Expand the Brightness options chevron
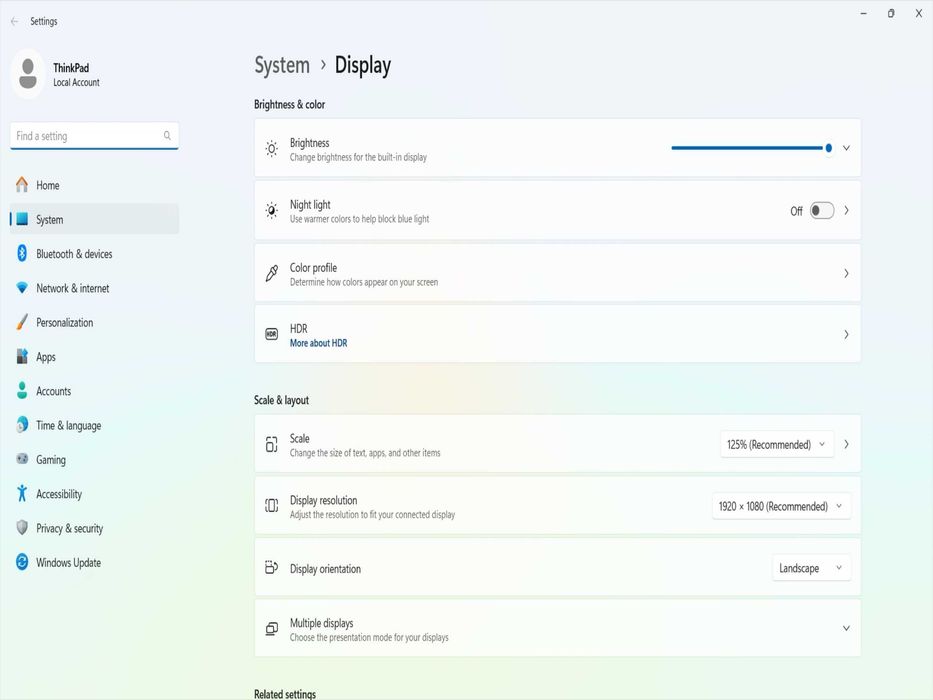 point(846,148)
